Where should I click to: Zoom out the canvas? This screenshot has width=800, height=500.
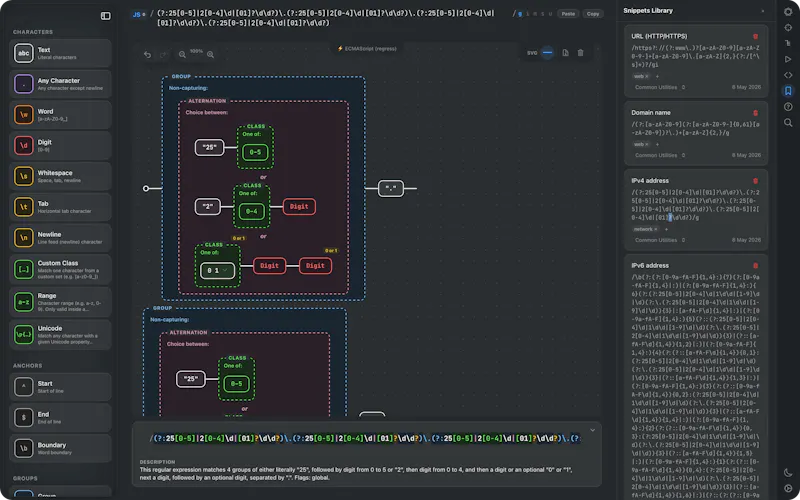pos(182,55)
